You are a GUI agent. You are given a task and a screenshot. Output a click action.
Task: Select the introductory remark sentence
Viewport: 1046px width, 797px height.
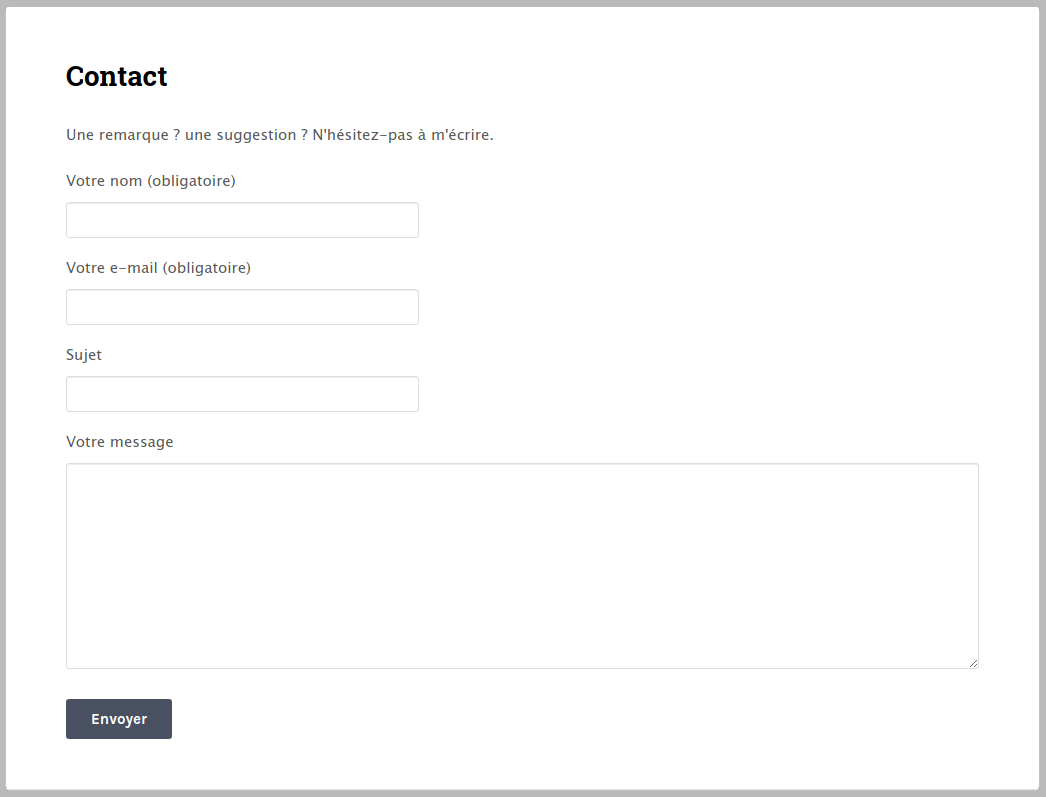(279, 134)
